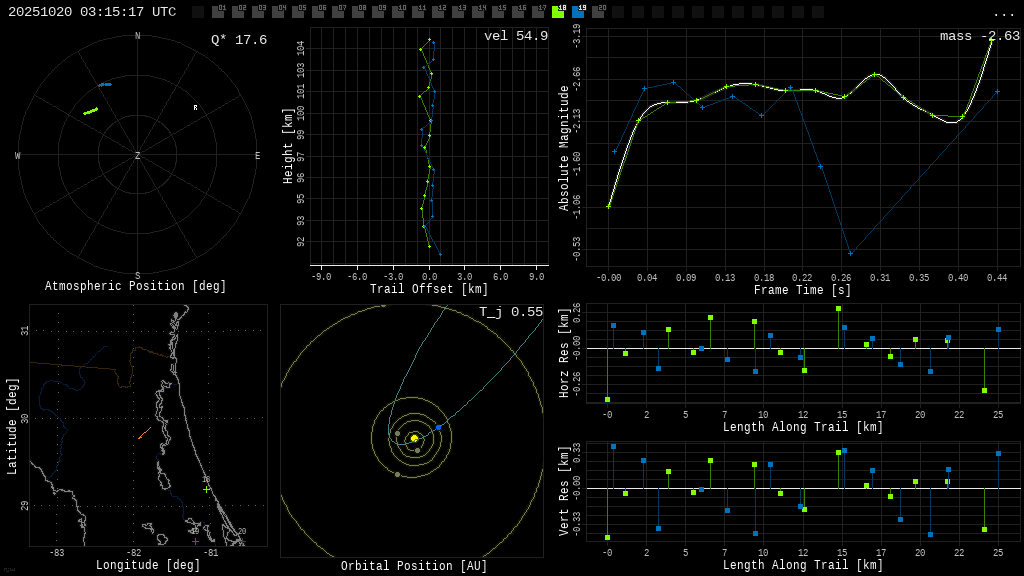Click the orange meteor ground track on map
The image size is (1024, 576).
pos(144,433)
